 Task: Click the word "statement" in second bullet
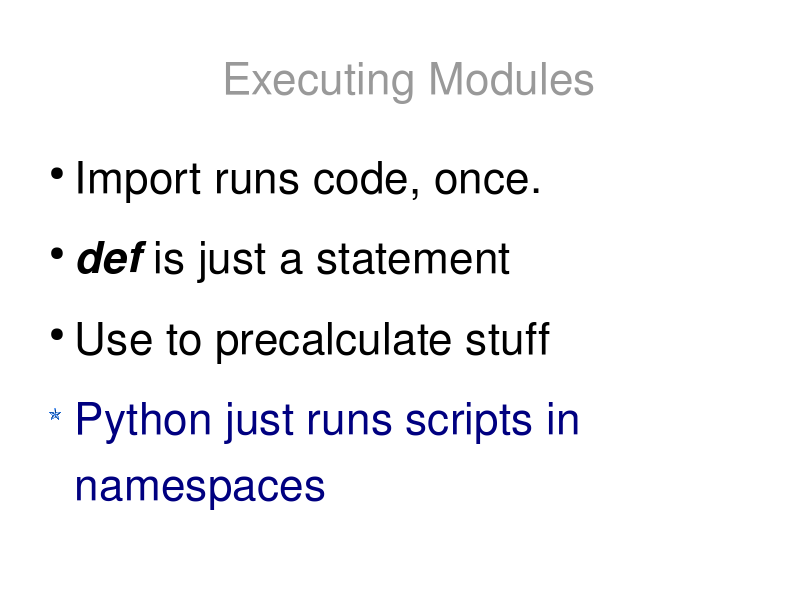[x=413, y=259]
